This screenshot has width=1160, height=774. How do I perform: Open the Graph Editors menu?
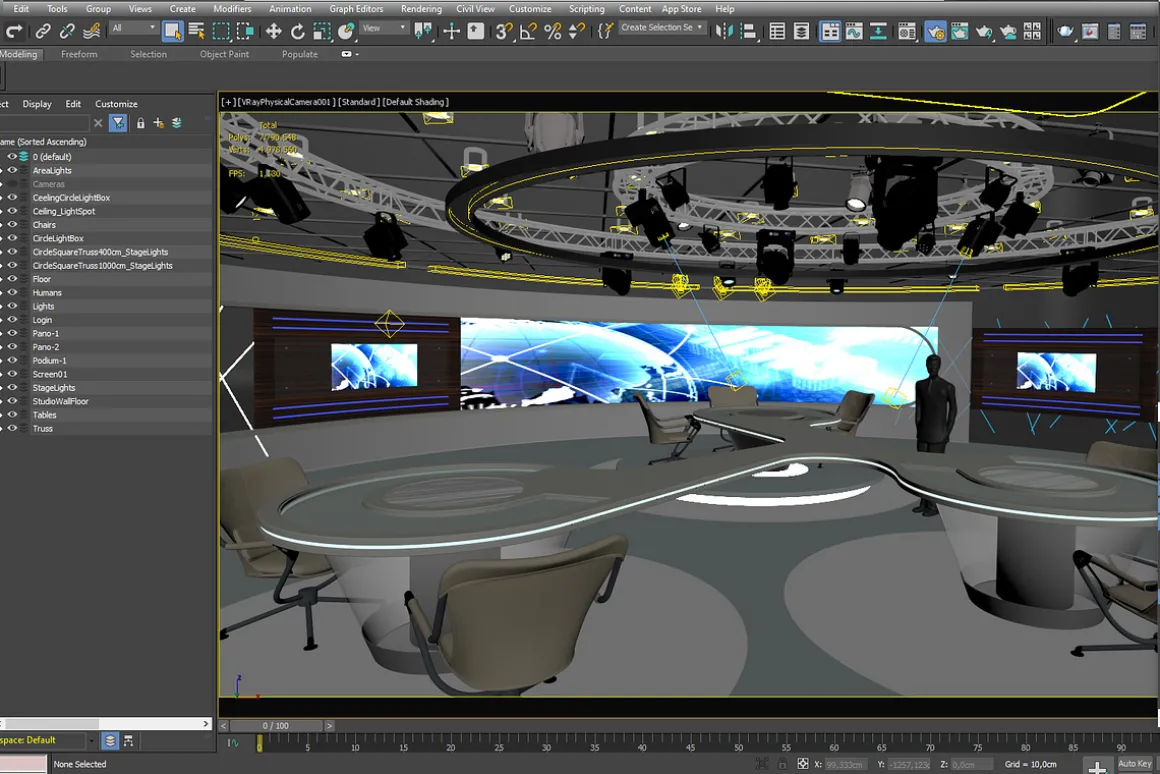click(x=356, y=9)
